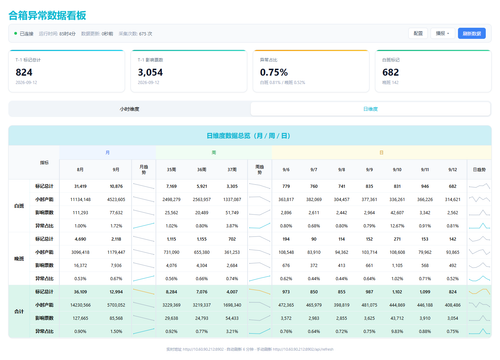Switch to the 小时维度 tab

[x=130, y=109]
